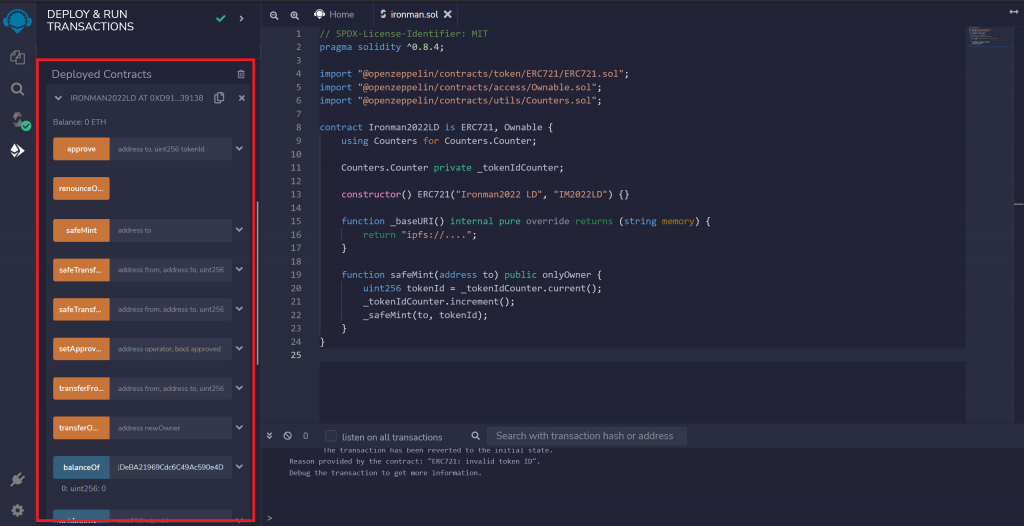Open the Remix logo home icon
Screen dimensions: 1024x526
[x=18, y=20]
